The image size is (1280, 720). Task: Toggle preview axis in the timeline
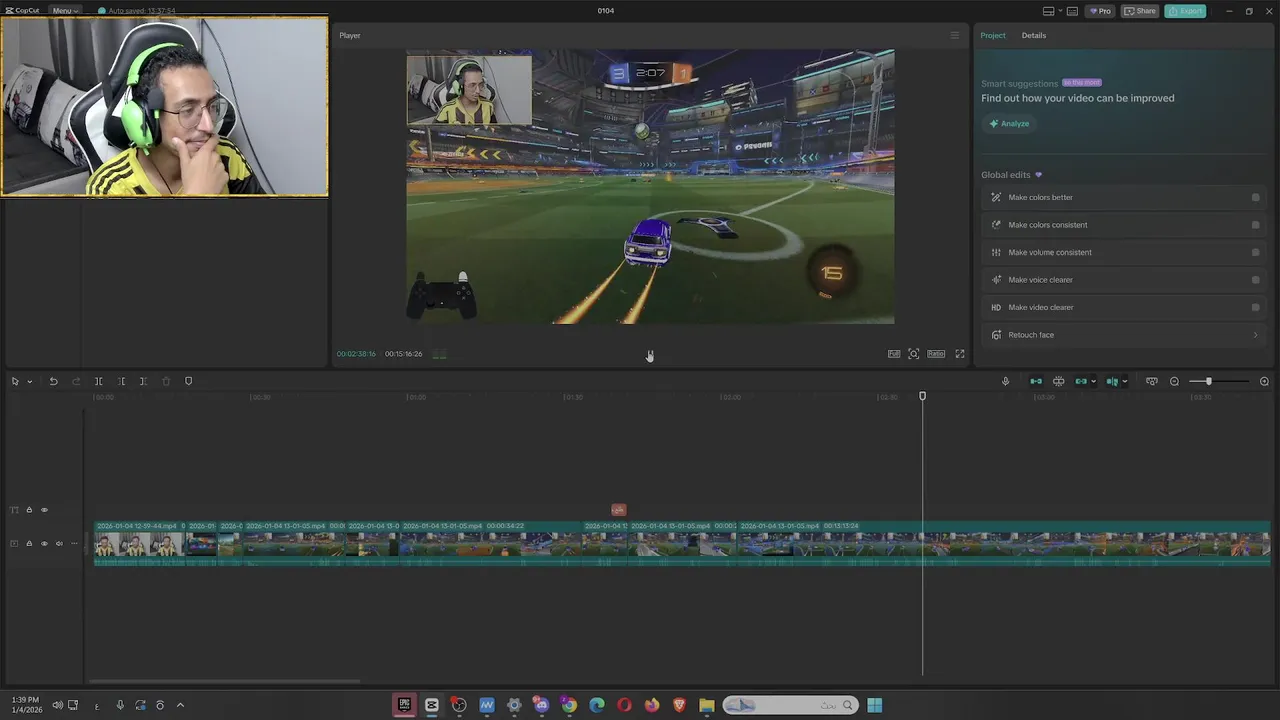[1112, 381]
